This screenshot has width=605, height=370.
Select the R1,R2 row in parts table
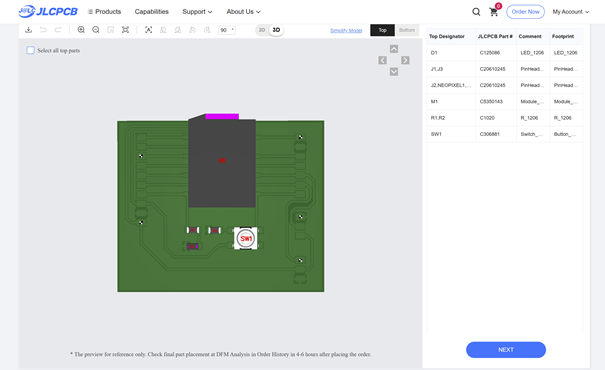tap(505, 118)
